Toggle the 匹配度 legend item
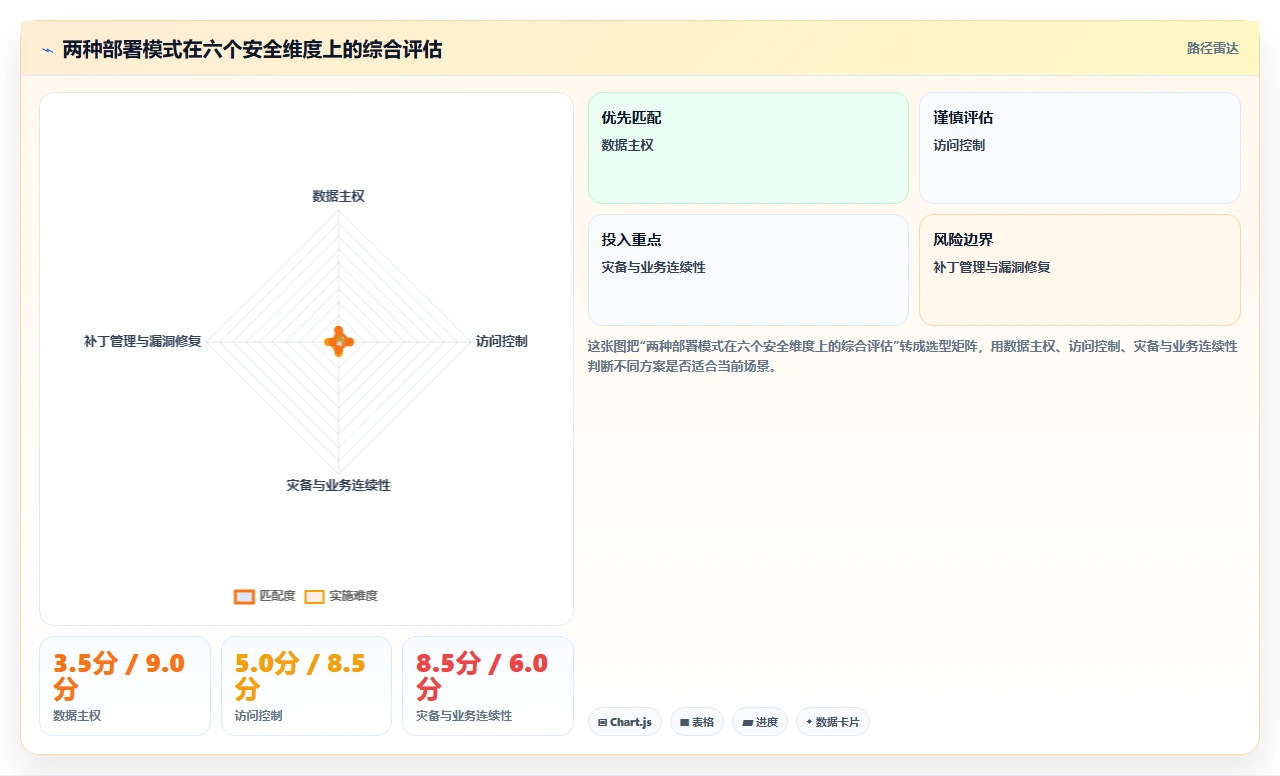 click(x=264, y=596)
